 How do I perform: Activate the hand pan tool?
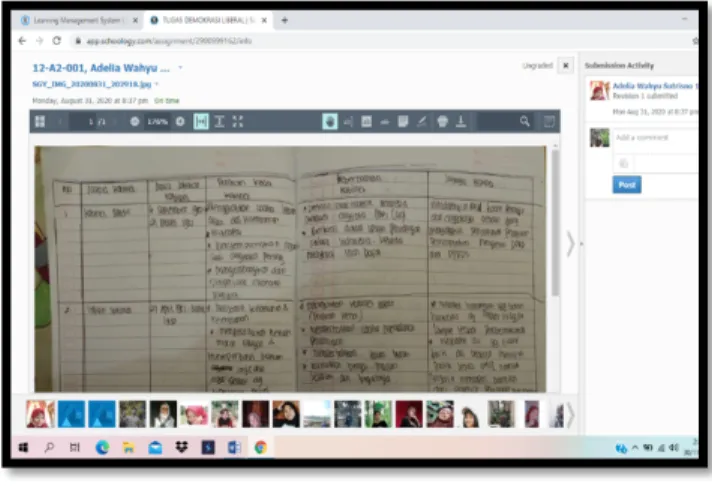330,121
